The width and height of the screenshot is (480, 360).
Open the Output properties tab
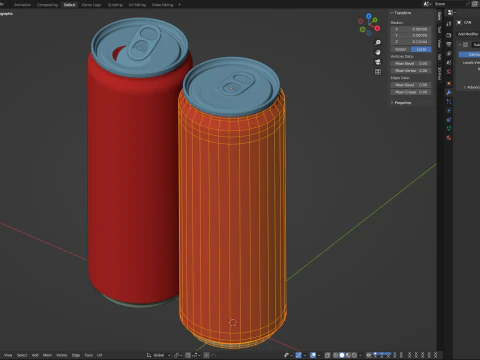point(449,44)
